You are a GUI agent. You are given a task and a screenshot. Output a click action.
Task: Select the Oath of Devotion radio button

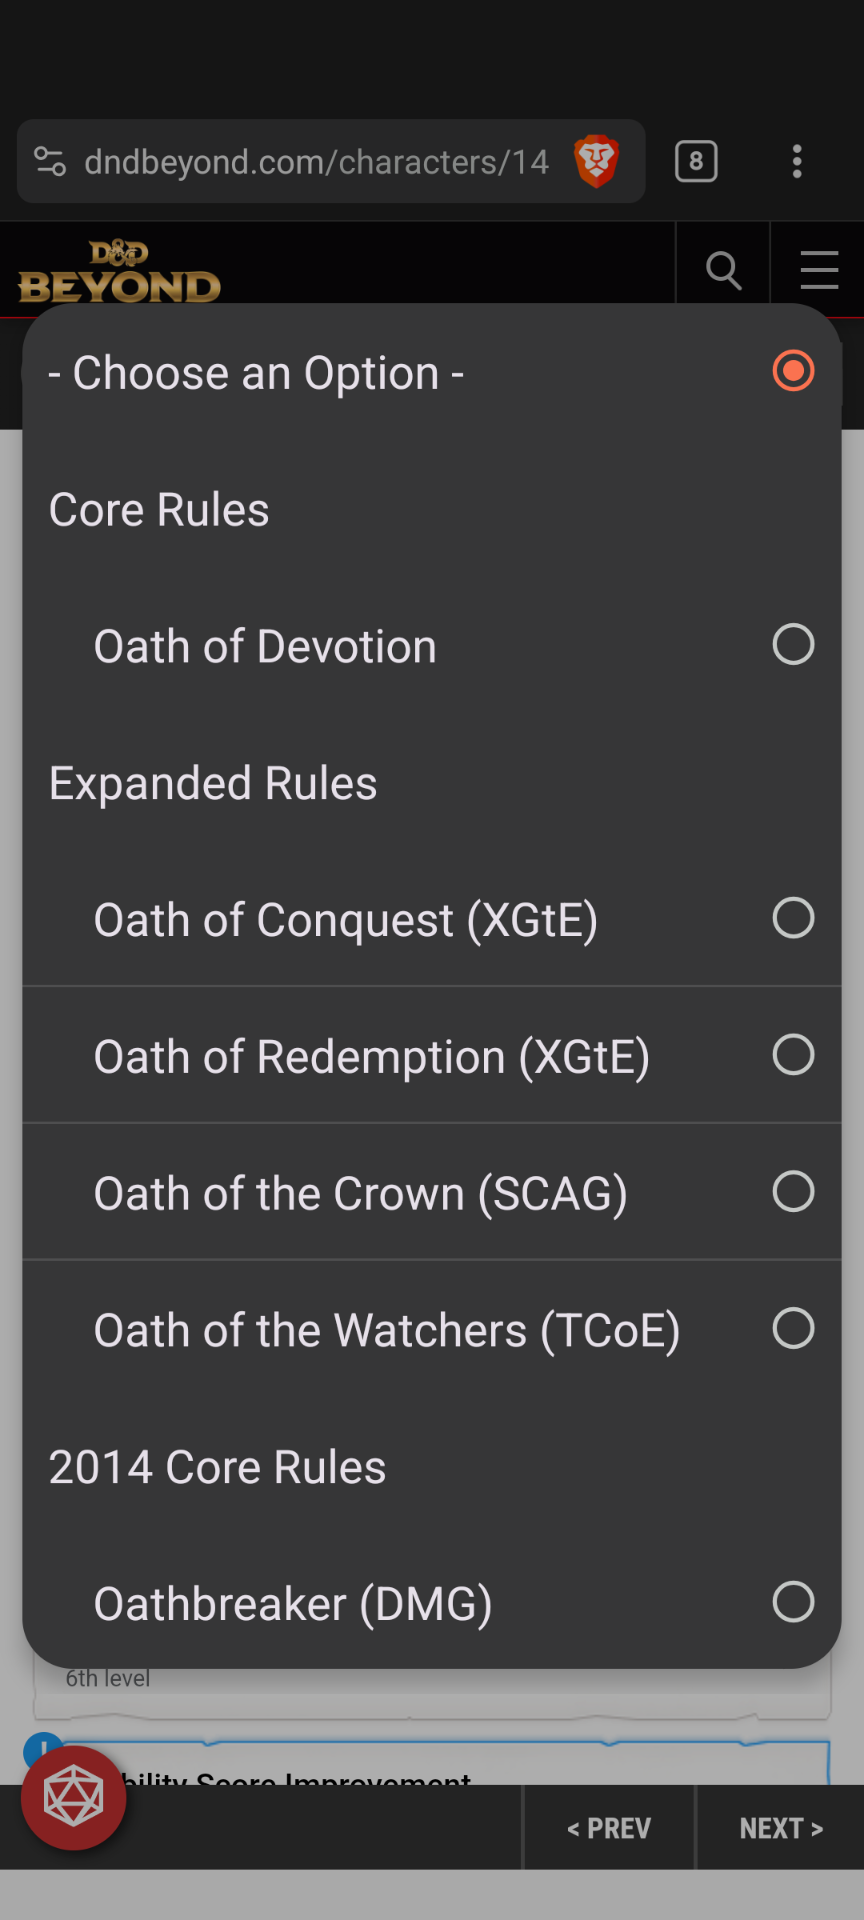[793, 645]
